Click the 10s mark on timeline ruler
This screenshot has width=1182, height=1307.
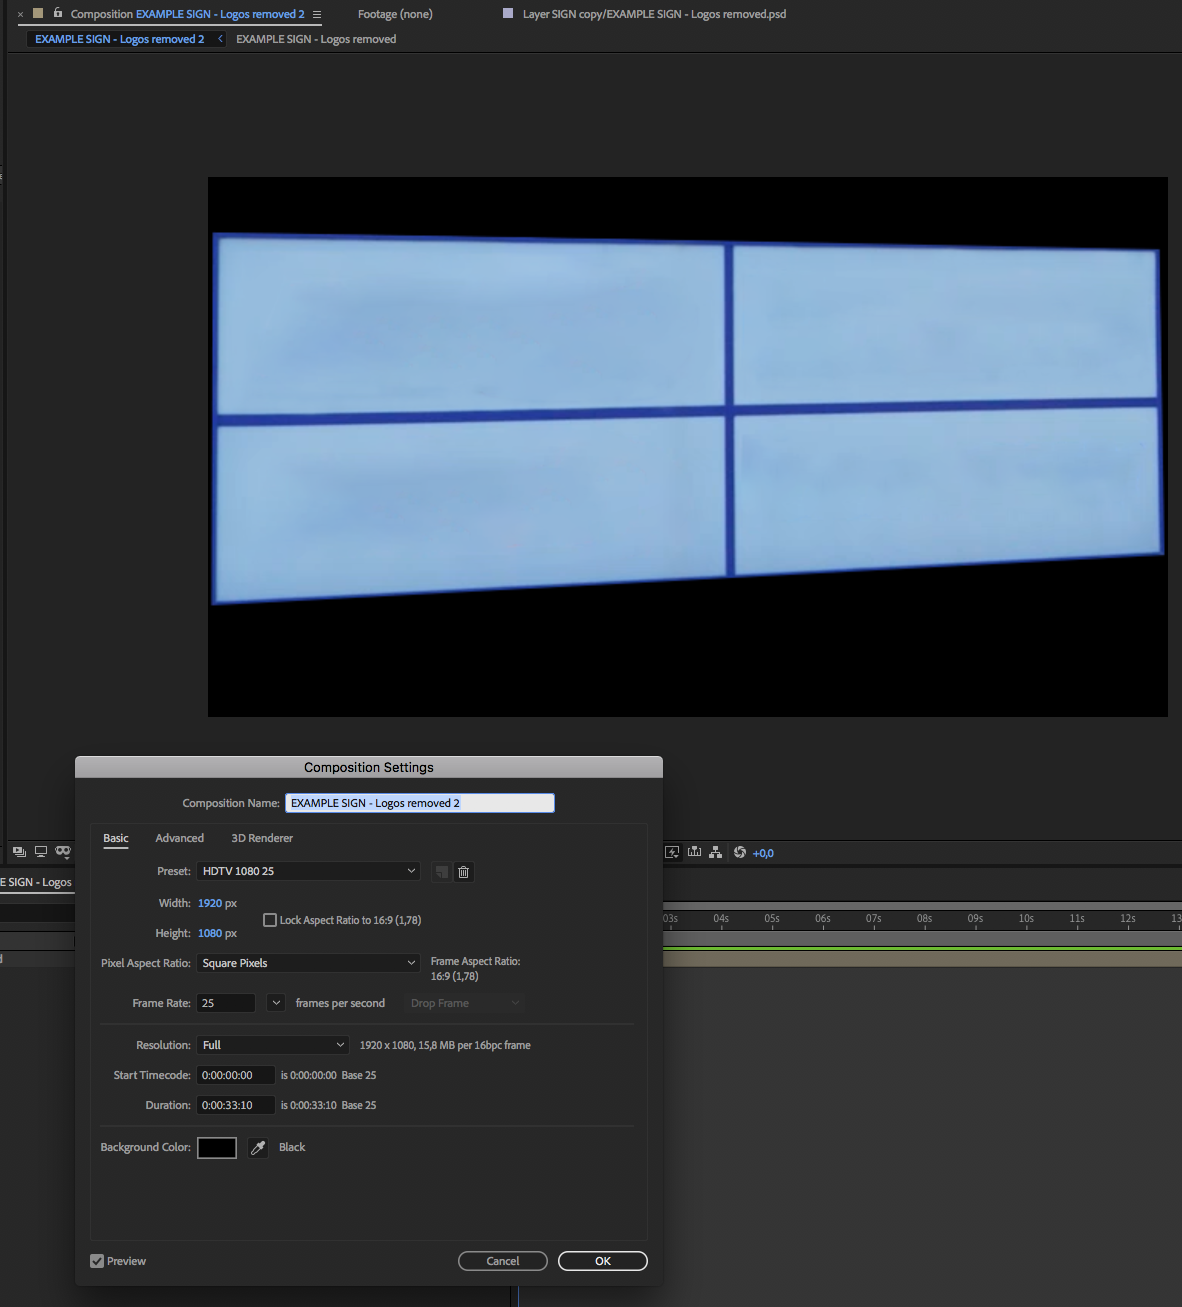[1026, 919]
